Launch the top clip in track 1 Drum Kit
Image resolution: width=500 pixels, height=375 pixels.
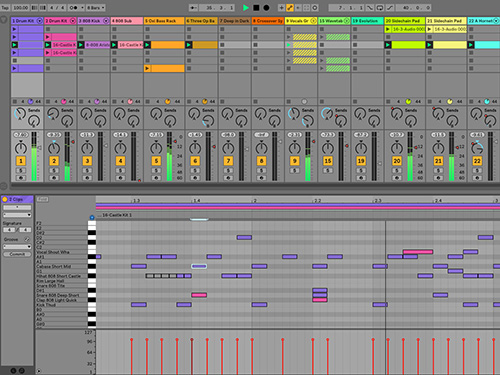14,29
